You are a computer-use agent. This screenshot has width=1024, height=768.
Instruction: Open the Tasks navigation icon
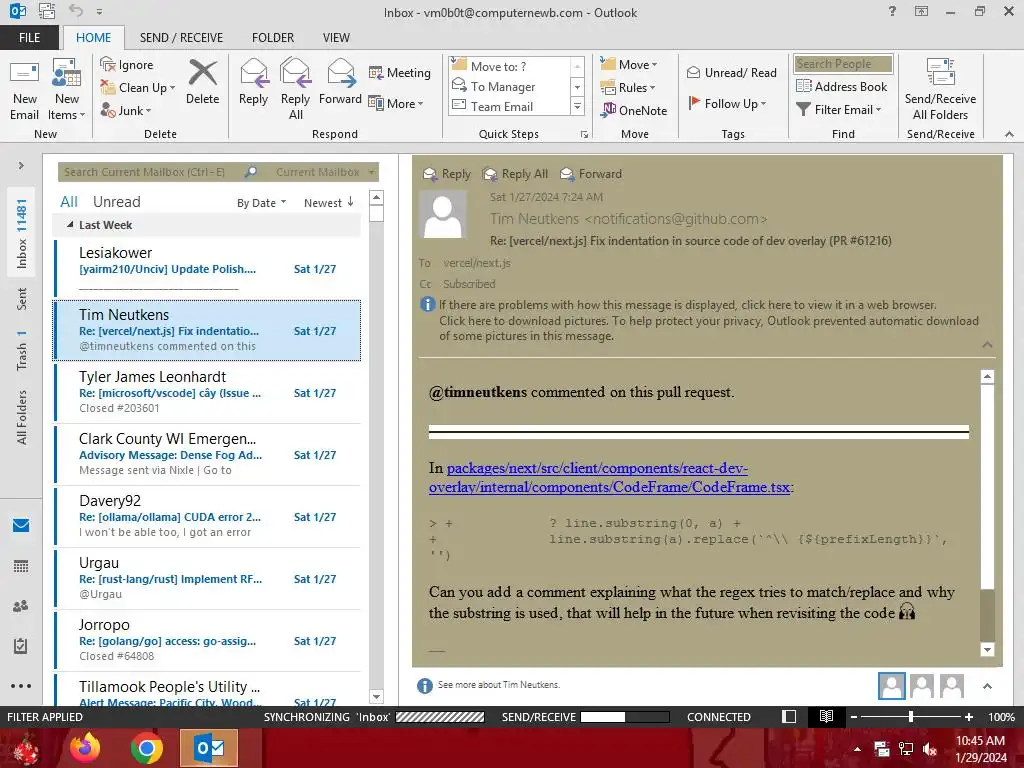pyautogui.click(x=21, y=646)
